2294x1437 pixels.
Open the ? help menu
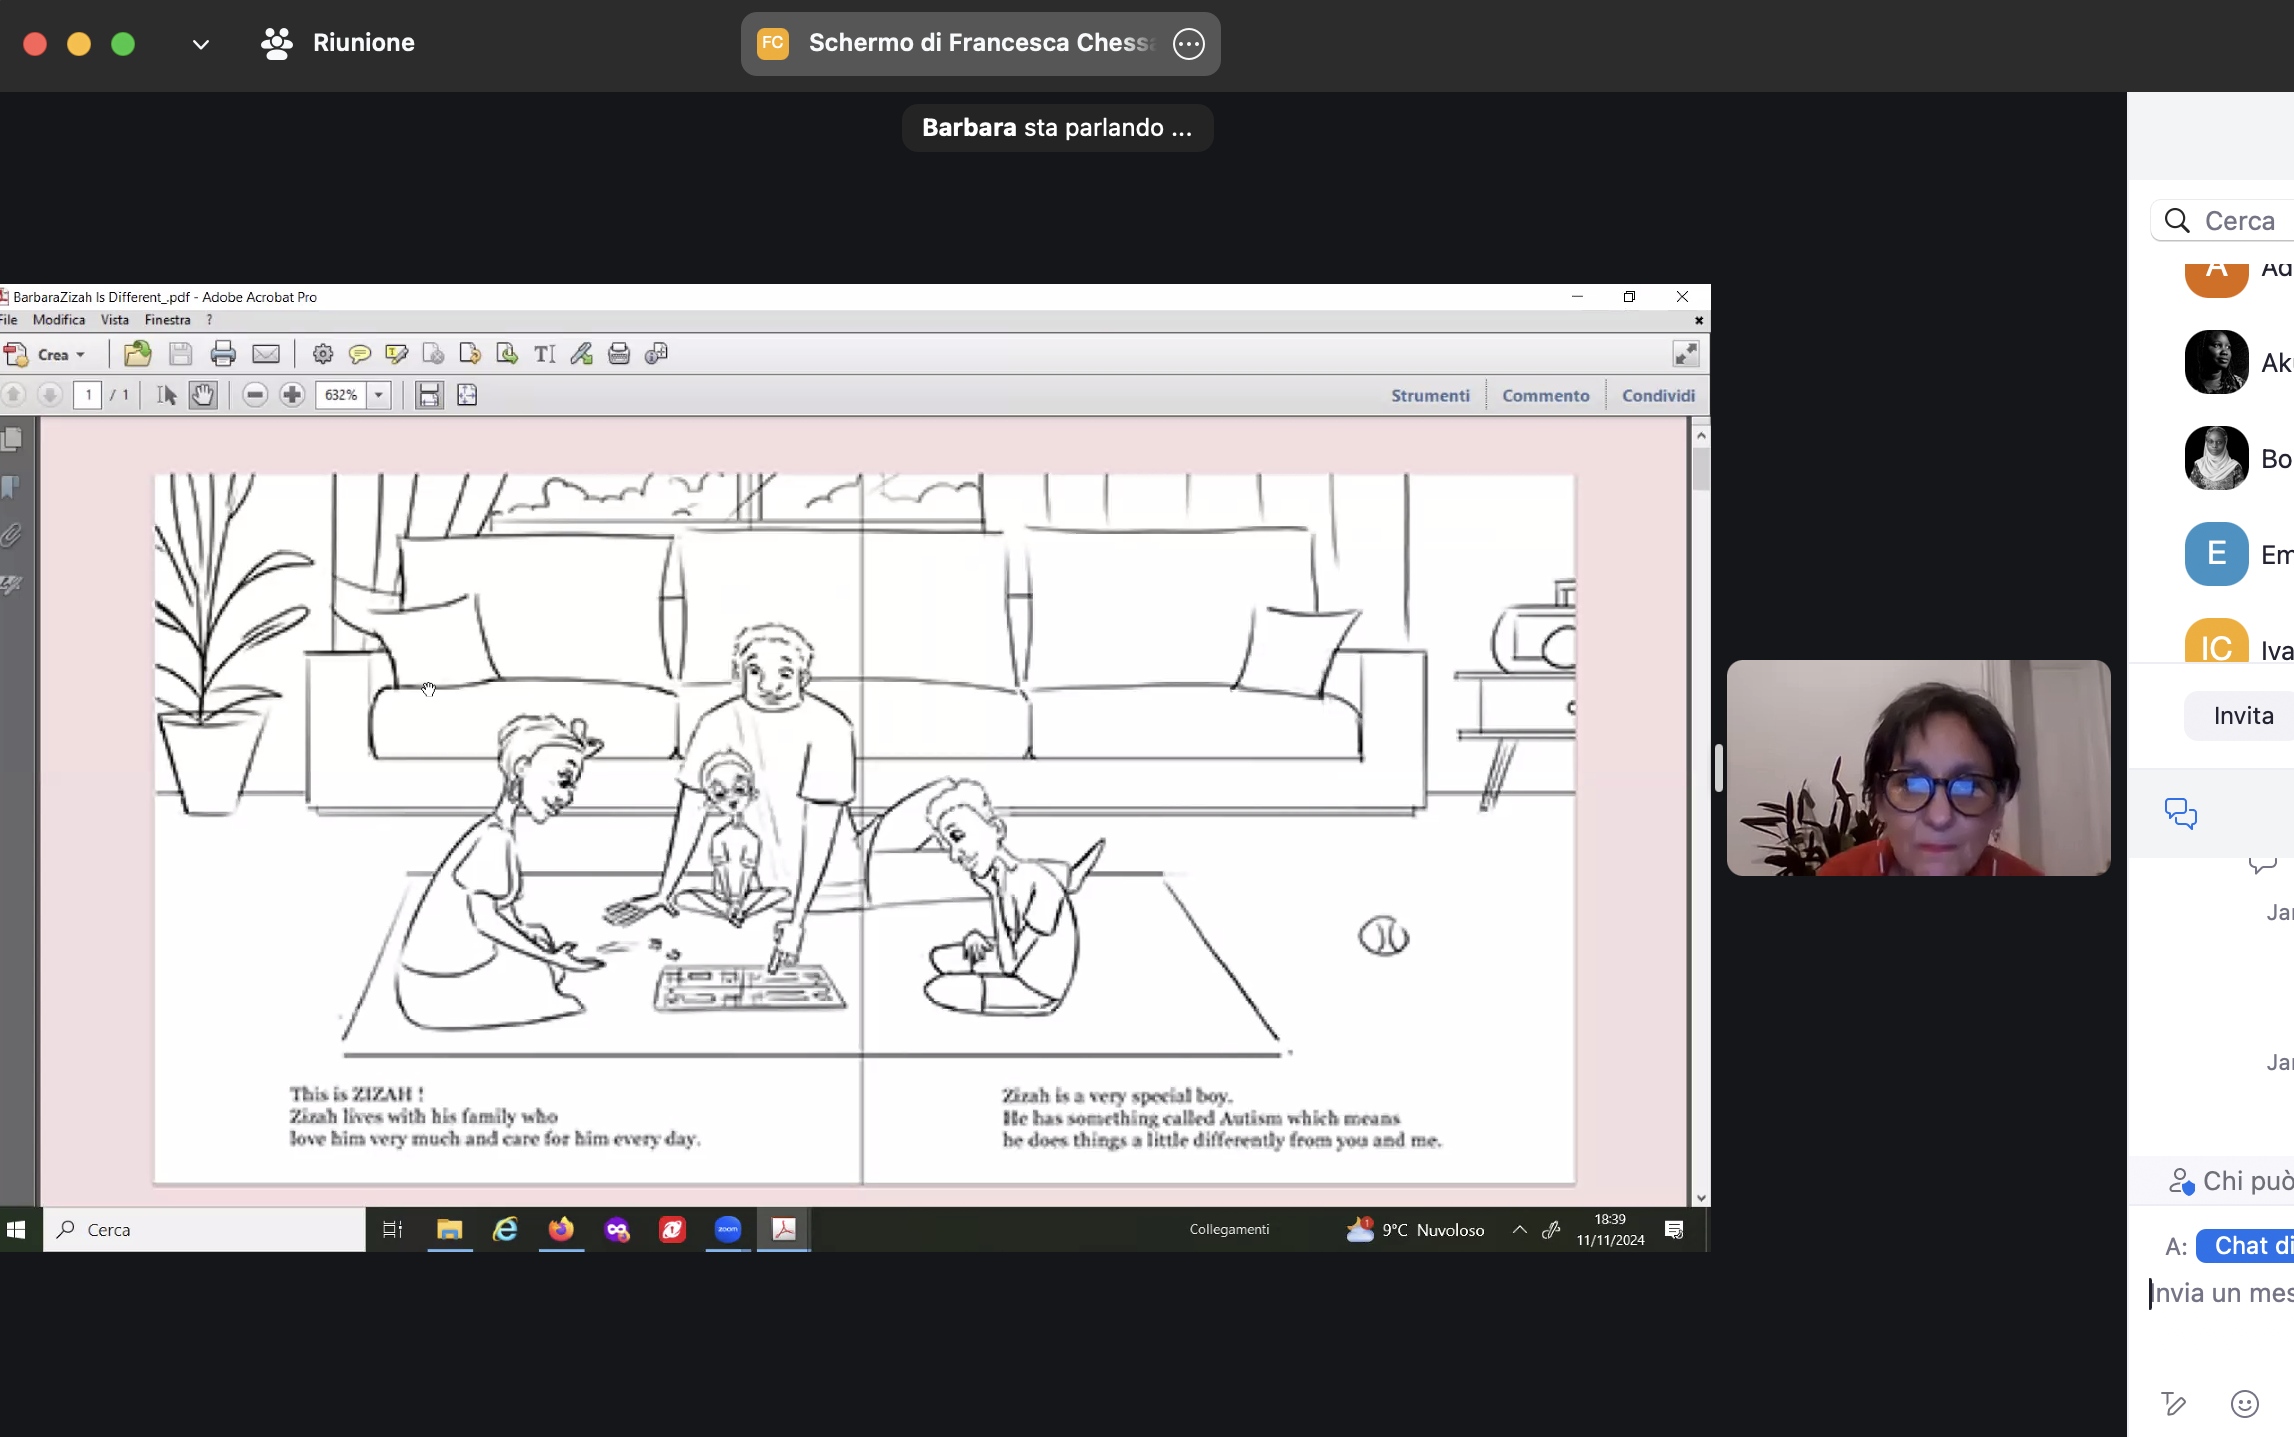tap(209, 320)
